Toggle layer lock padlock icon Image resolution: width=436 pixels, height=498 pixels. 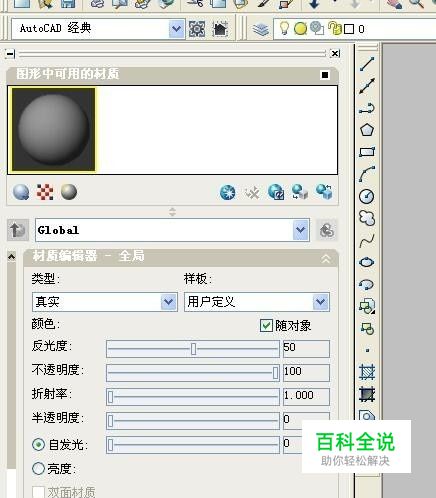pos(335,28)
